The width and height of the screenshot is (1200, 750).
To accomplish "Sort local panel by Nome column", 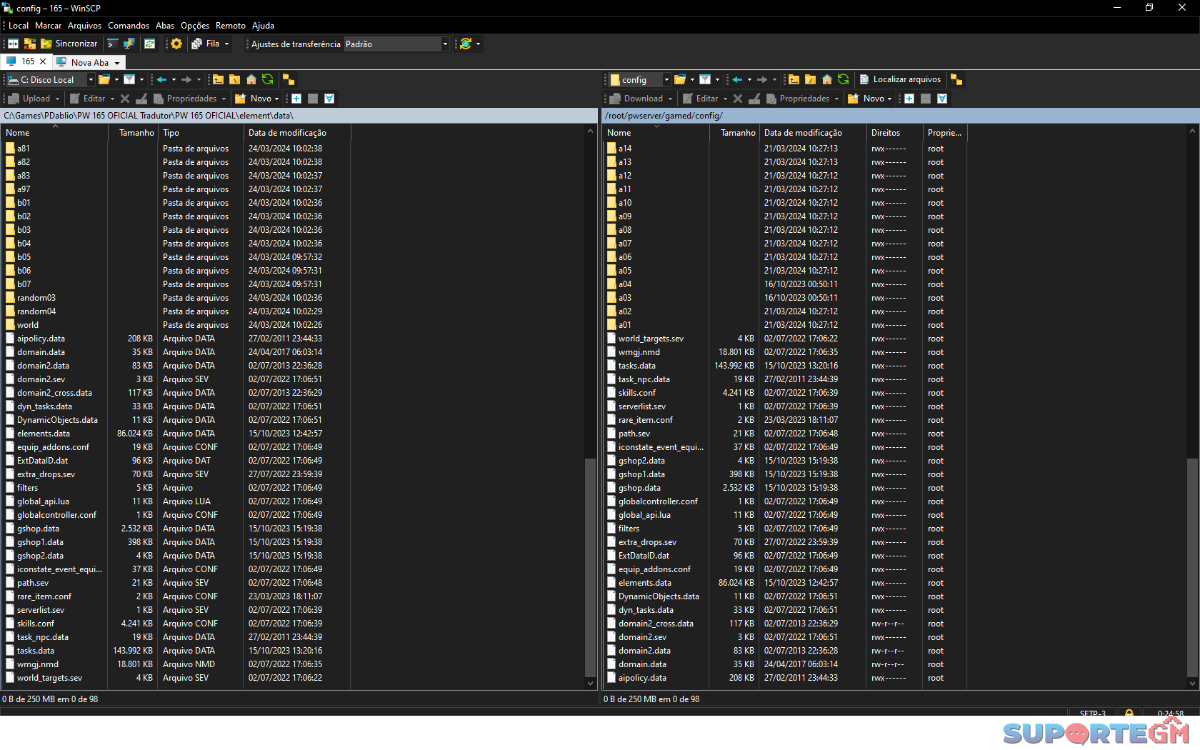I will (55, 132).
